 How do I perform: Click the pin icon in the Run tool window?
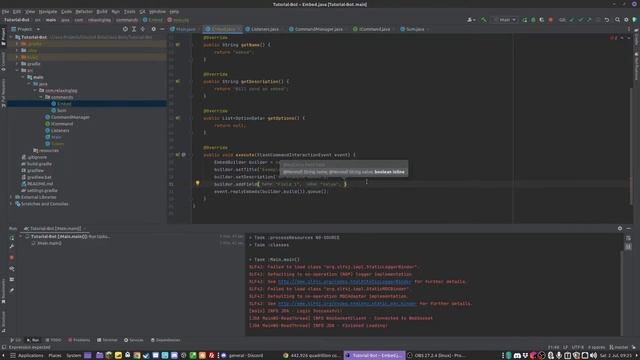pyautogui.click(x=12, y=290)
